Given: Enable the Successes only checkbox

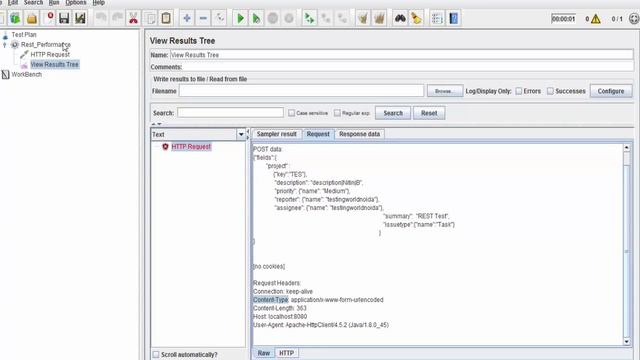Looking at the screenshot, I should point(550,91).
